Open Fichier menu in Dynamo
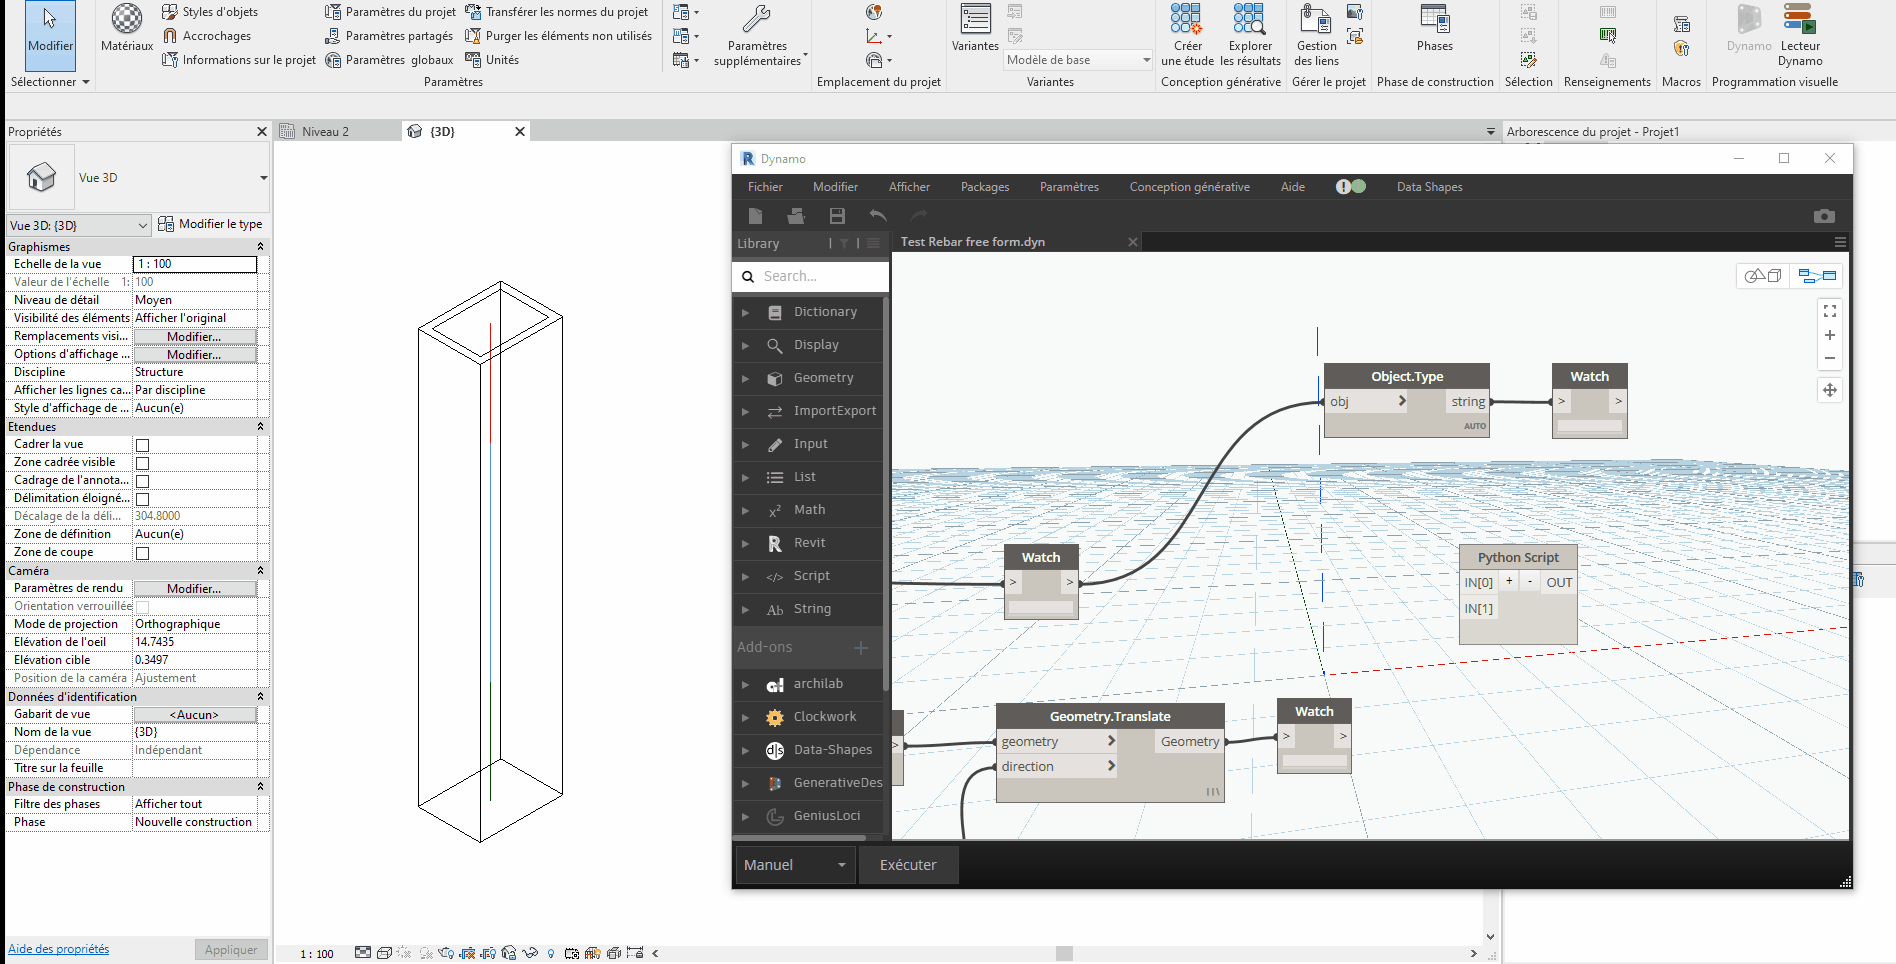 [x=765, y=187]
